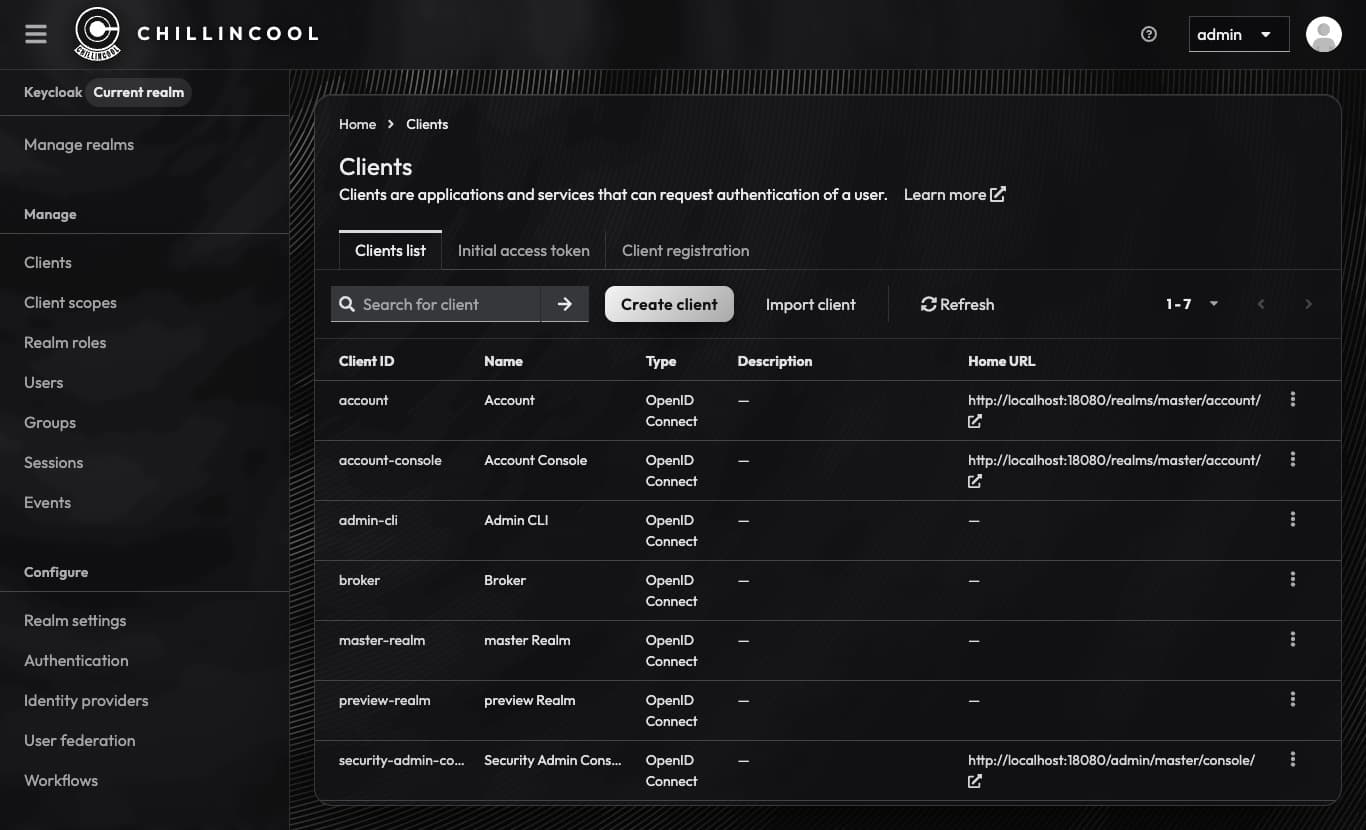Screen dimensions: 1366x830
Task: Open Workflows in sidebar
Action: tap(61, 780)
